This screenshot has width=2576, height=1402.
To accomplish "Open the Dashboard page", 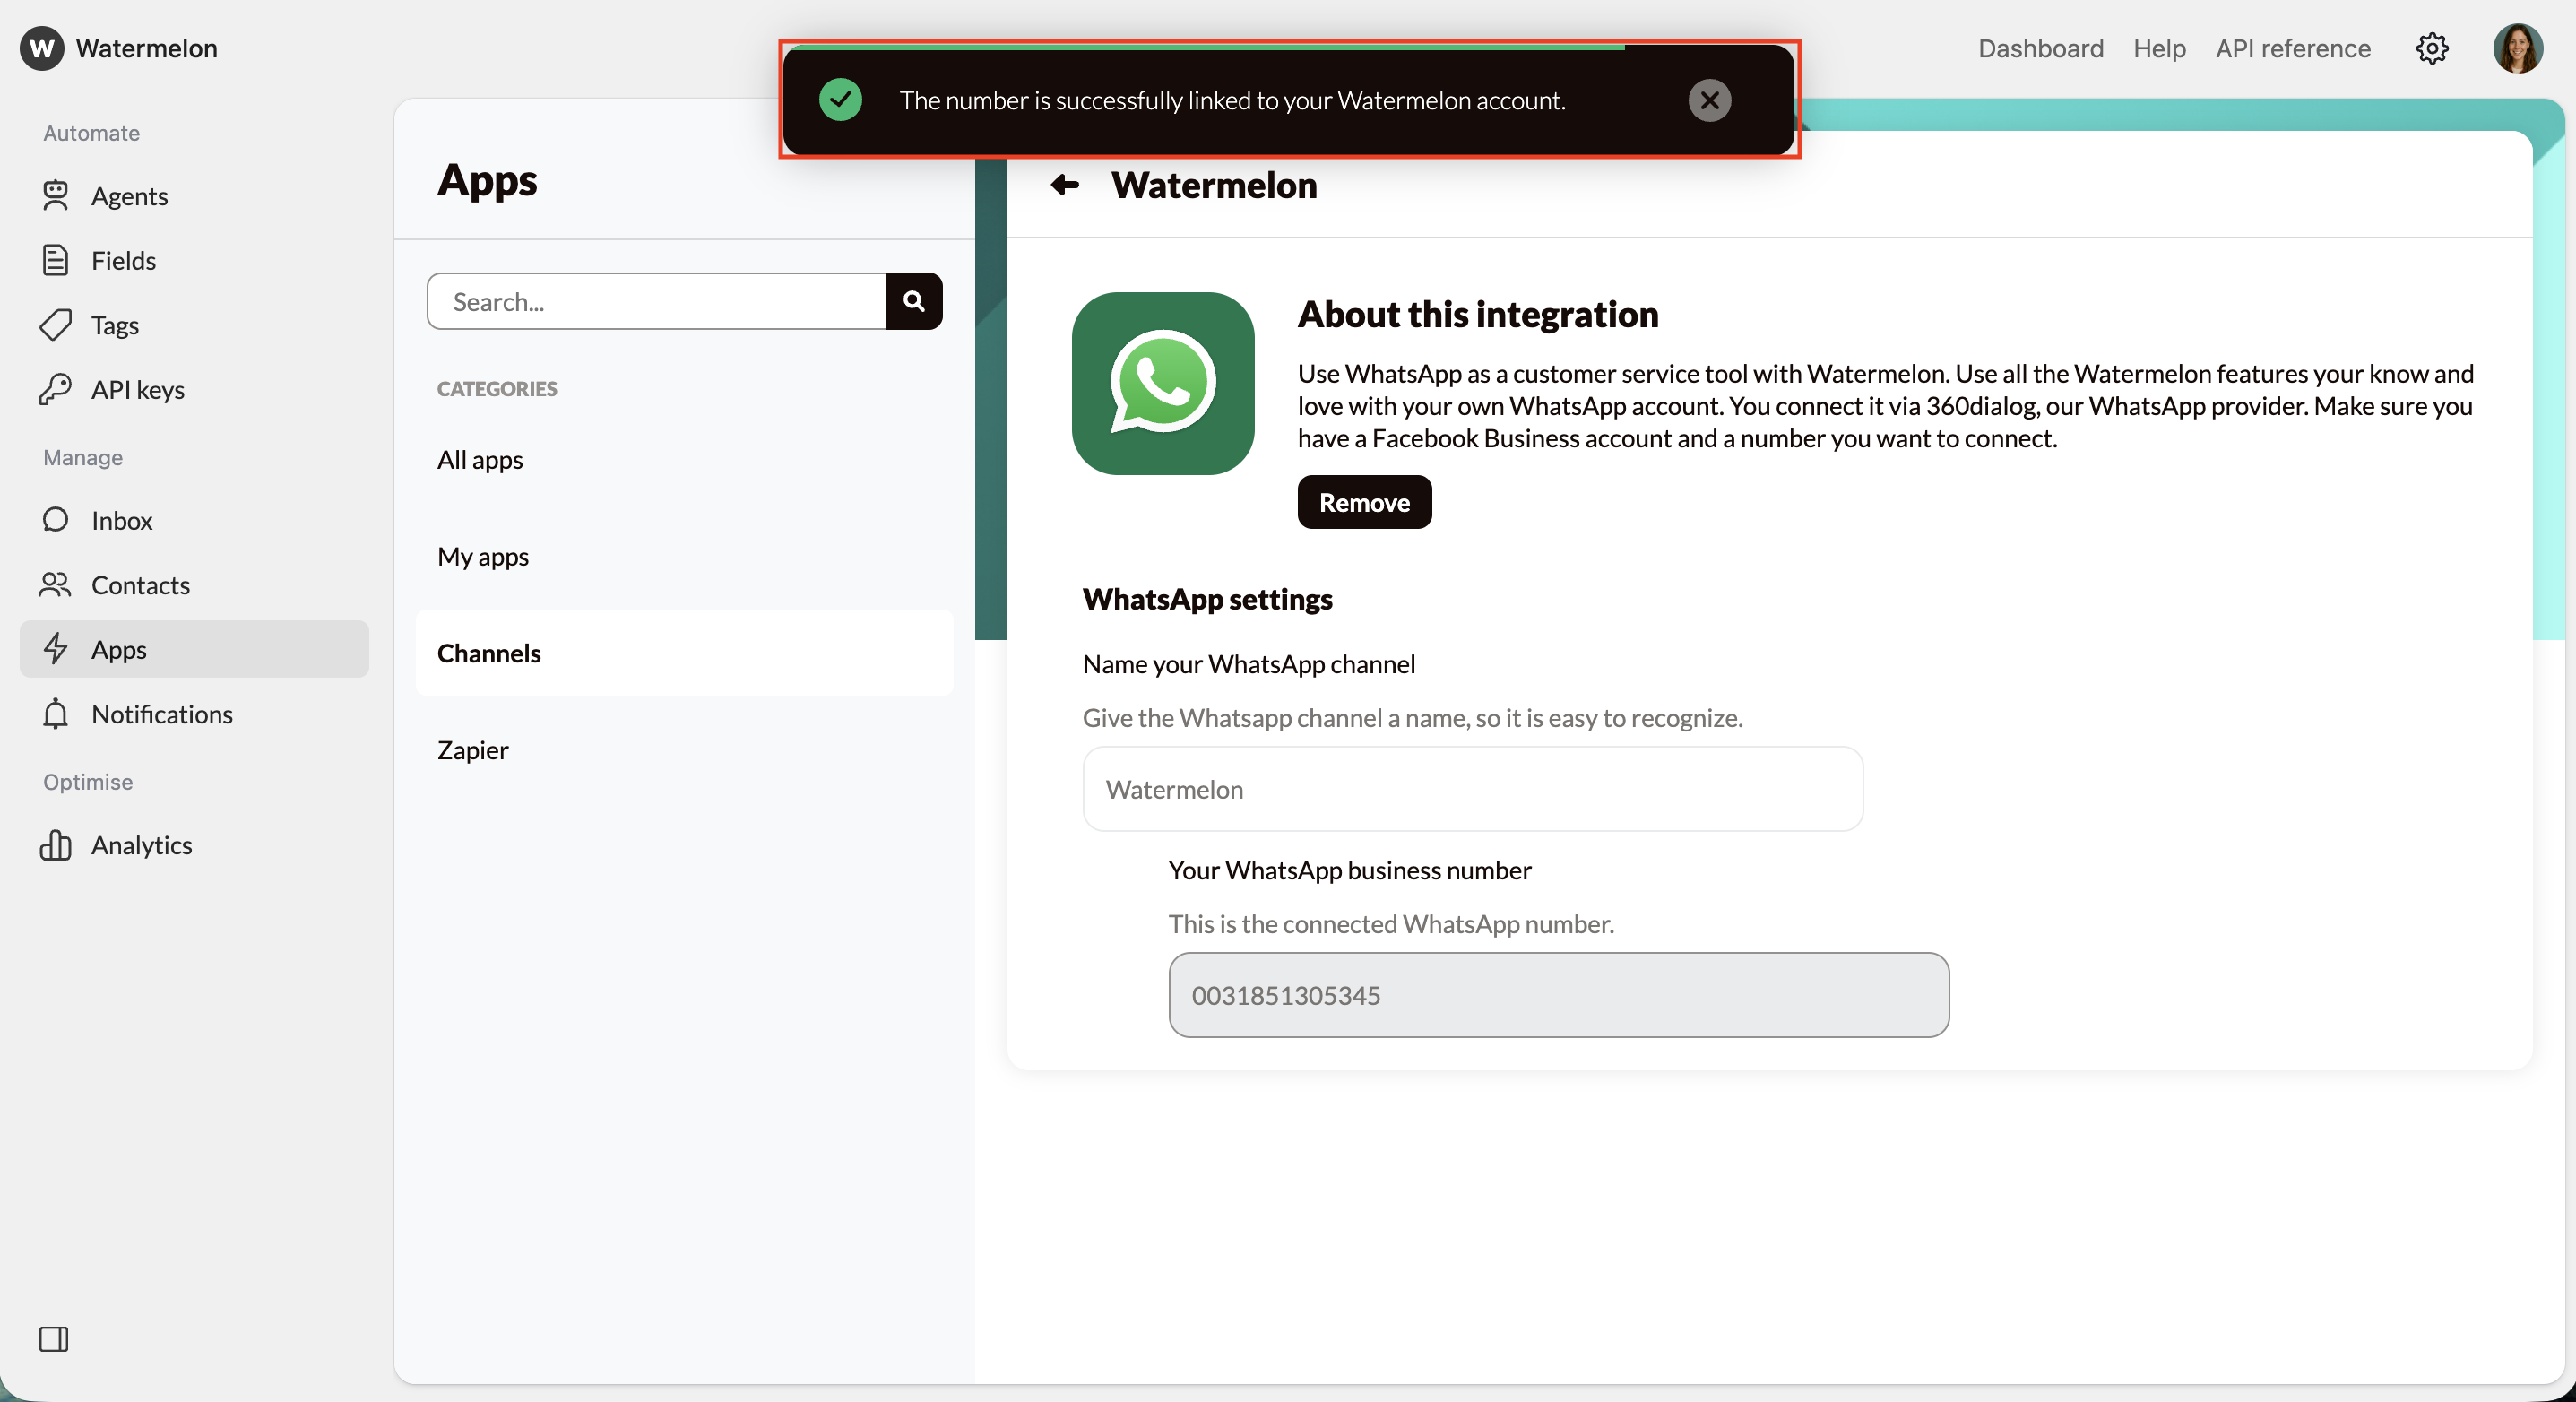I will (2039, 48).
